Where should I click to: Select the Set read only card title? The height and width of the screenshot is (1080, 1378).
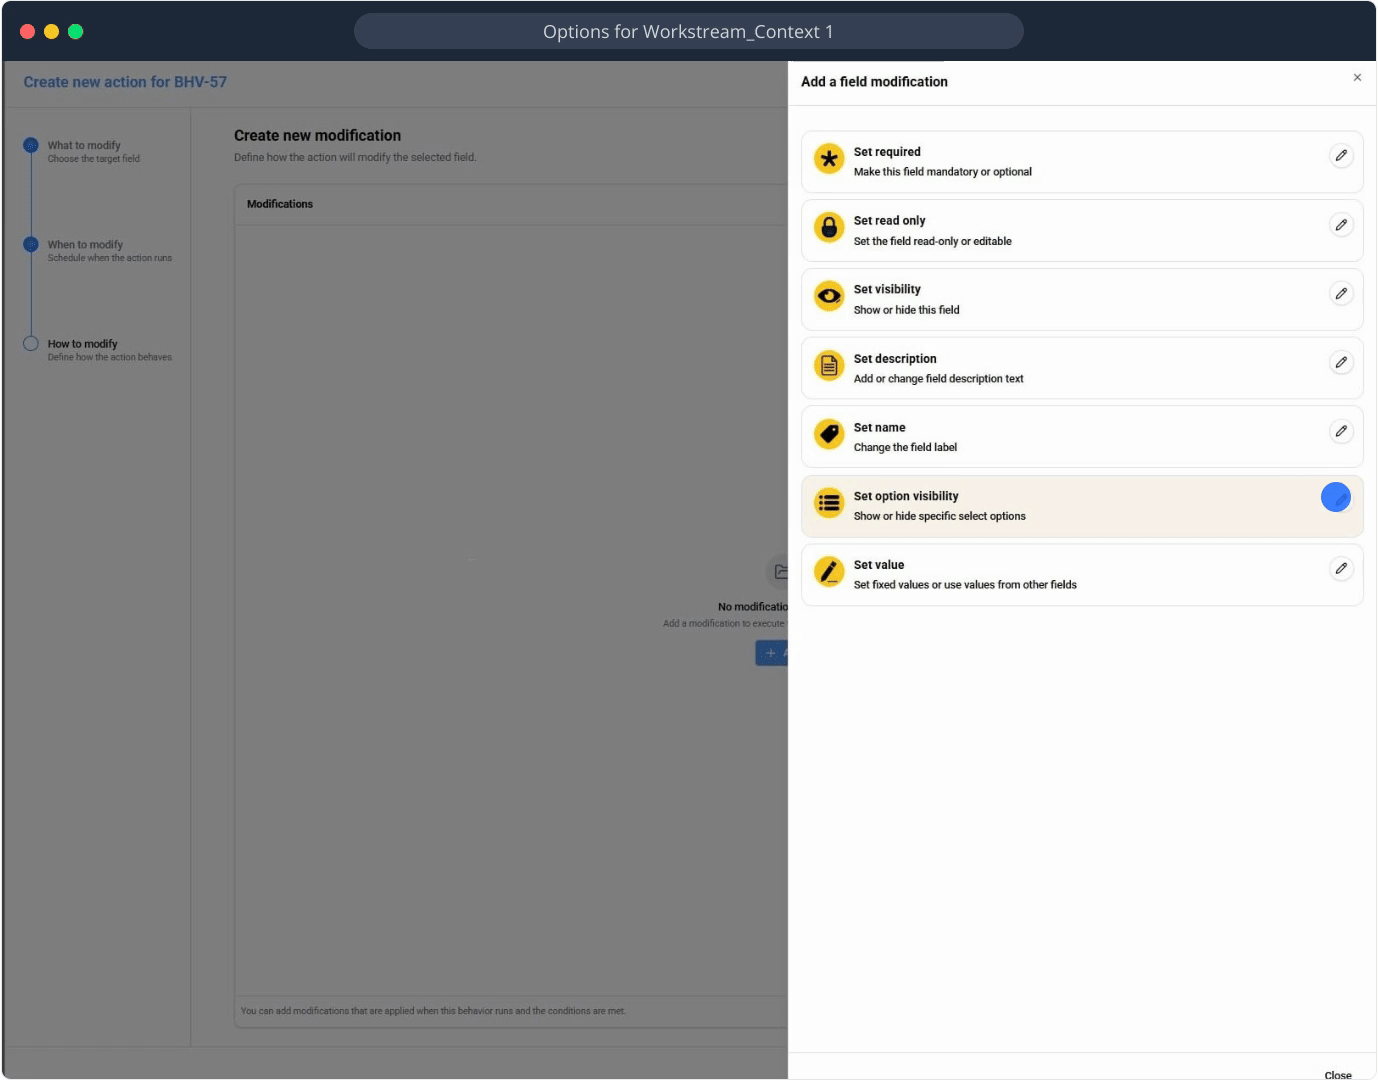click(889, 221)
